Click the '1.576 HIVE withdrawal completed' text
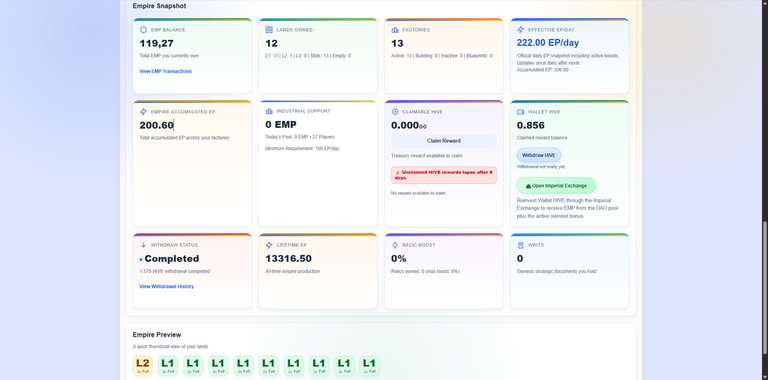This screenshot has height=380, width=768. tap(174, 271)
